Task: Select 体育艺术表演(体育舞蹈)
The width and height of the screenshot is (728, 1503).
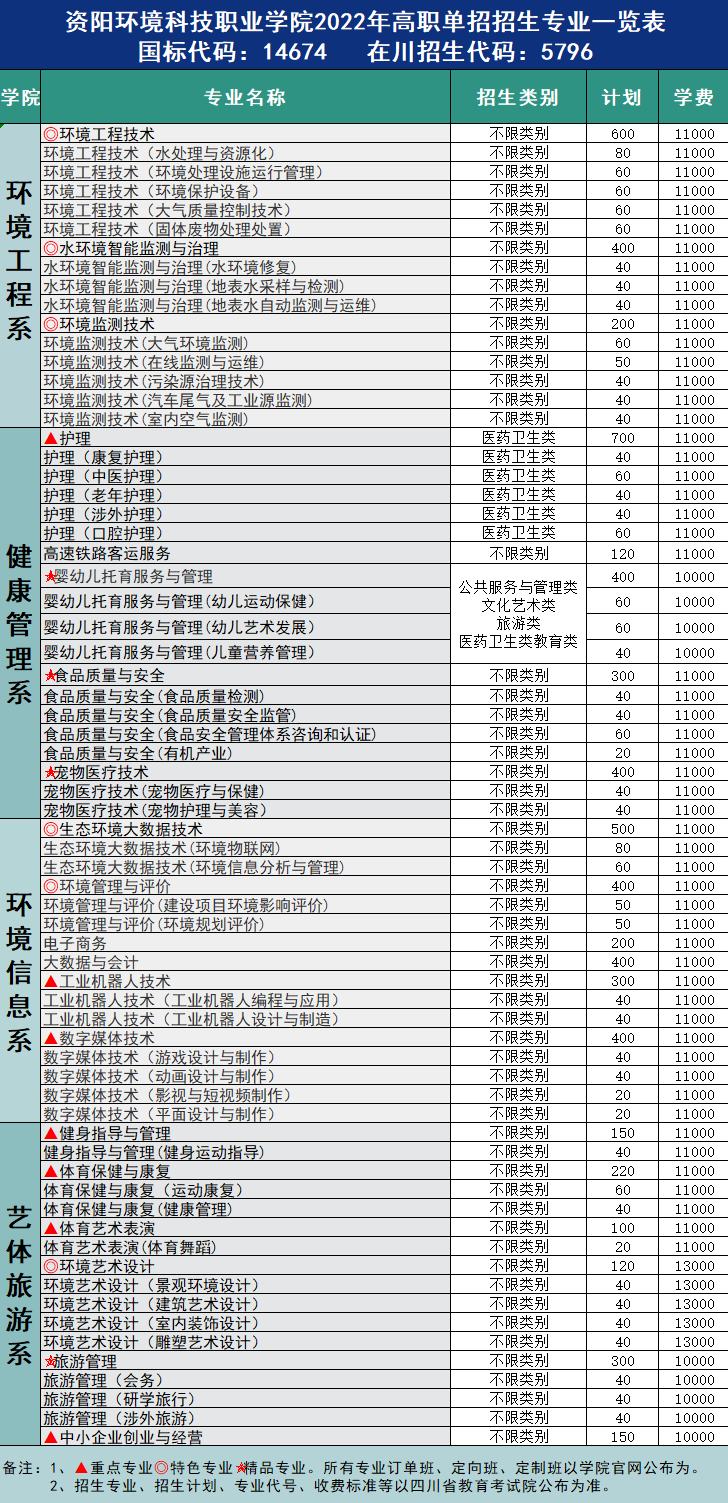Action: [245, 1247]
